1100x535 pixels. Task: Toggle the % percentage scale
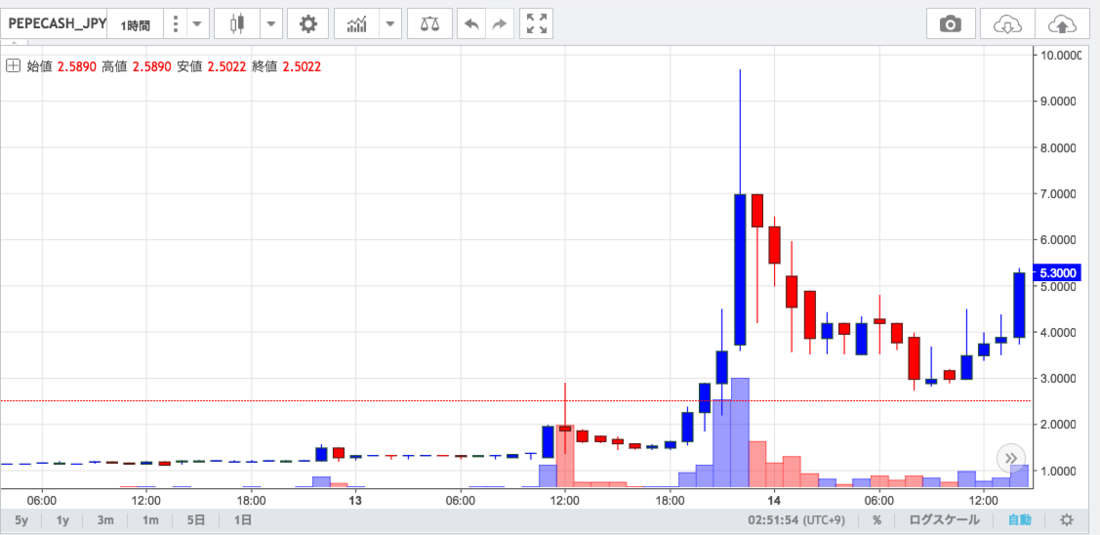pos(877,520)
